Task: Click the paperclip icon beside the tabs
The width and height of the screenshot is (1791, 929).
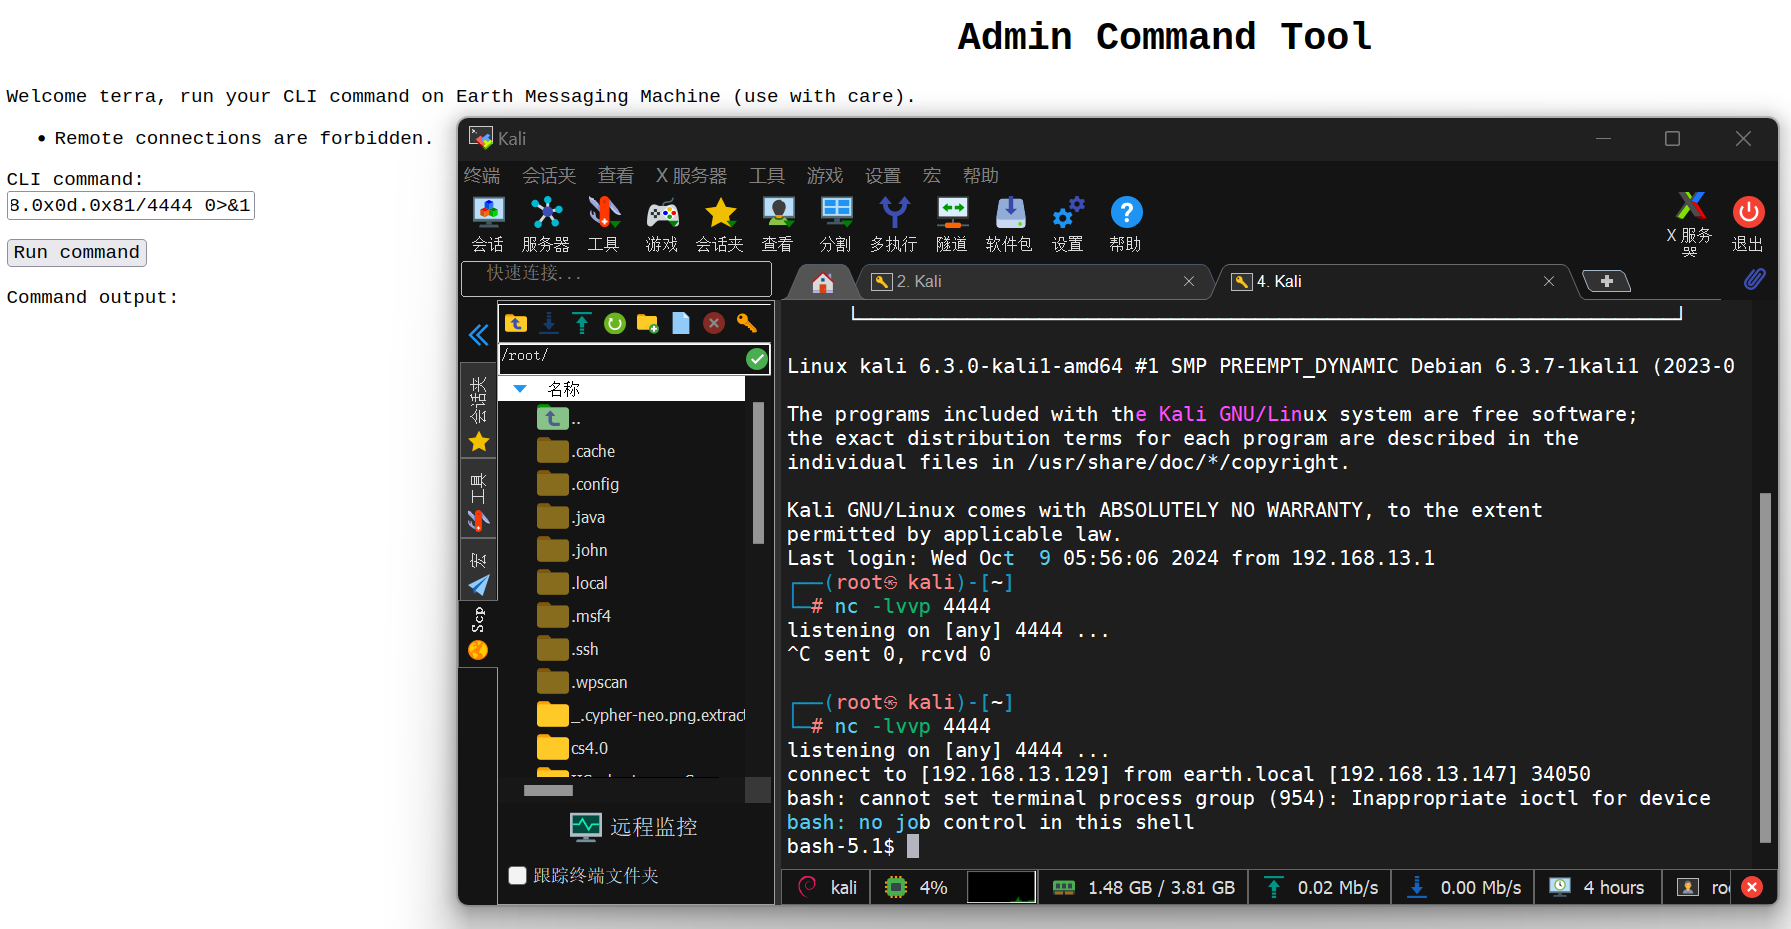Action: pyautogui.click(x=1755, y=279)
